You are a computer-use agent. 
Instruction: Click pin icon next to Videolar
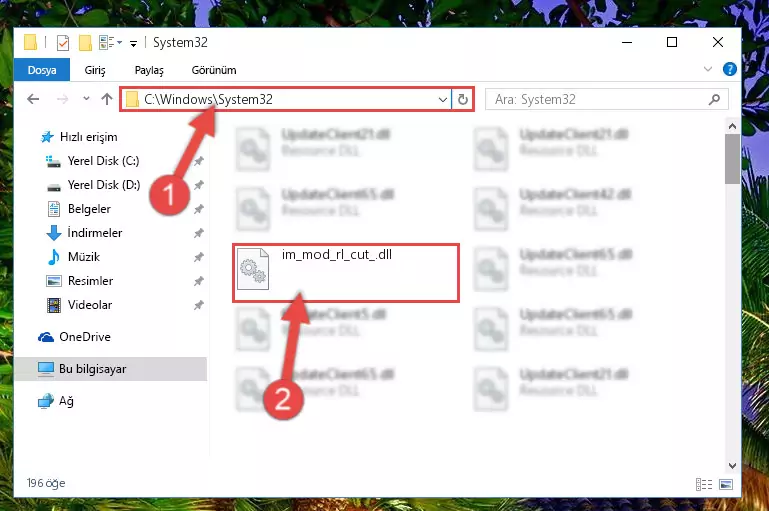tap(199, 305)
